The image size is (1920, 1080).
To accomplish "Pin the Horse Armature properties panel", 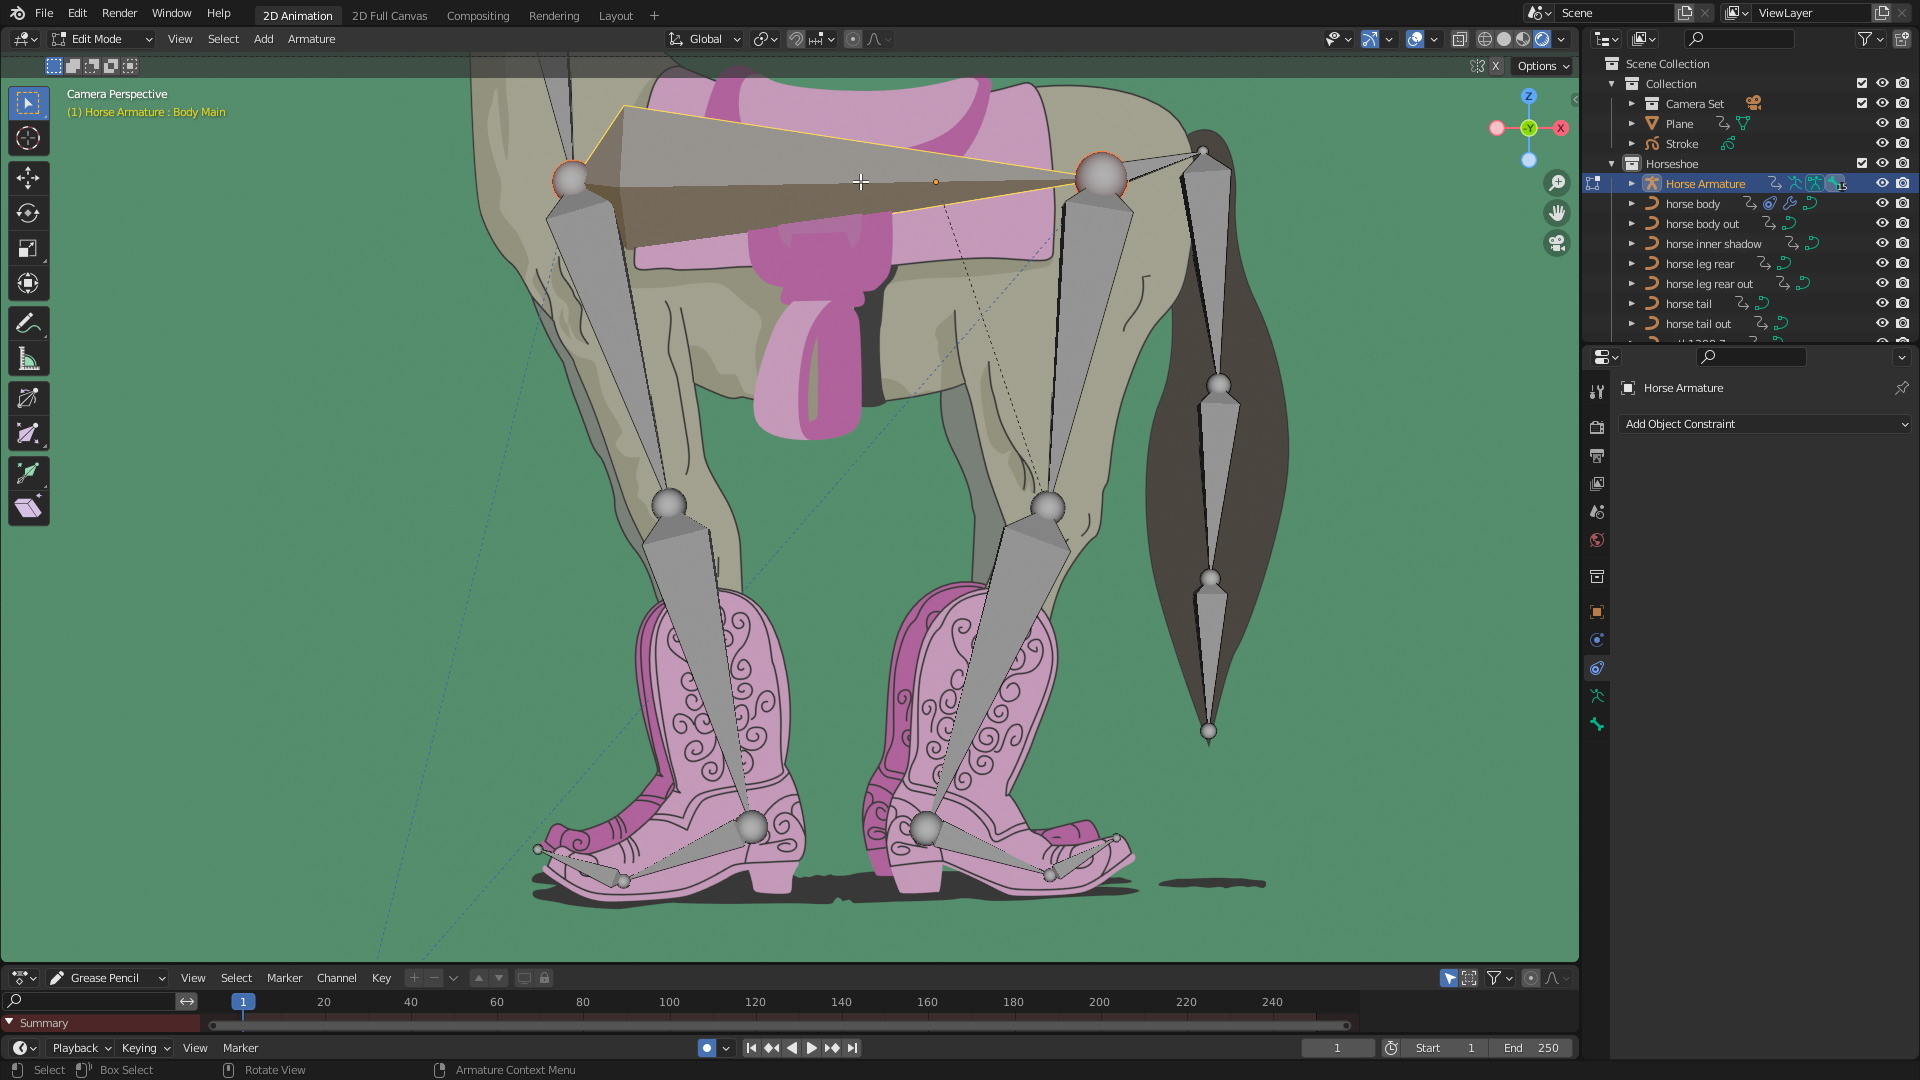I will (x=1901, y=388).
